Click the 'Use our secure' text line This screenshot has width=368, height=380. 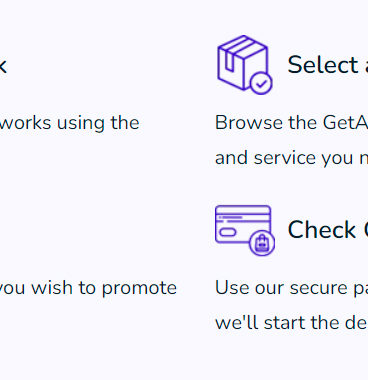coord(291,288)
